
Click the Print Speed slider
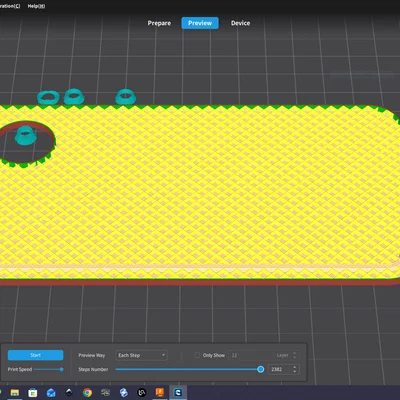tap(48, 369)
